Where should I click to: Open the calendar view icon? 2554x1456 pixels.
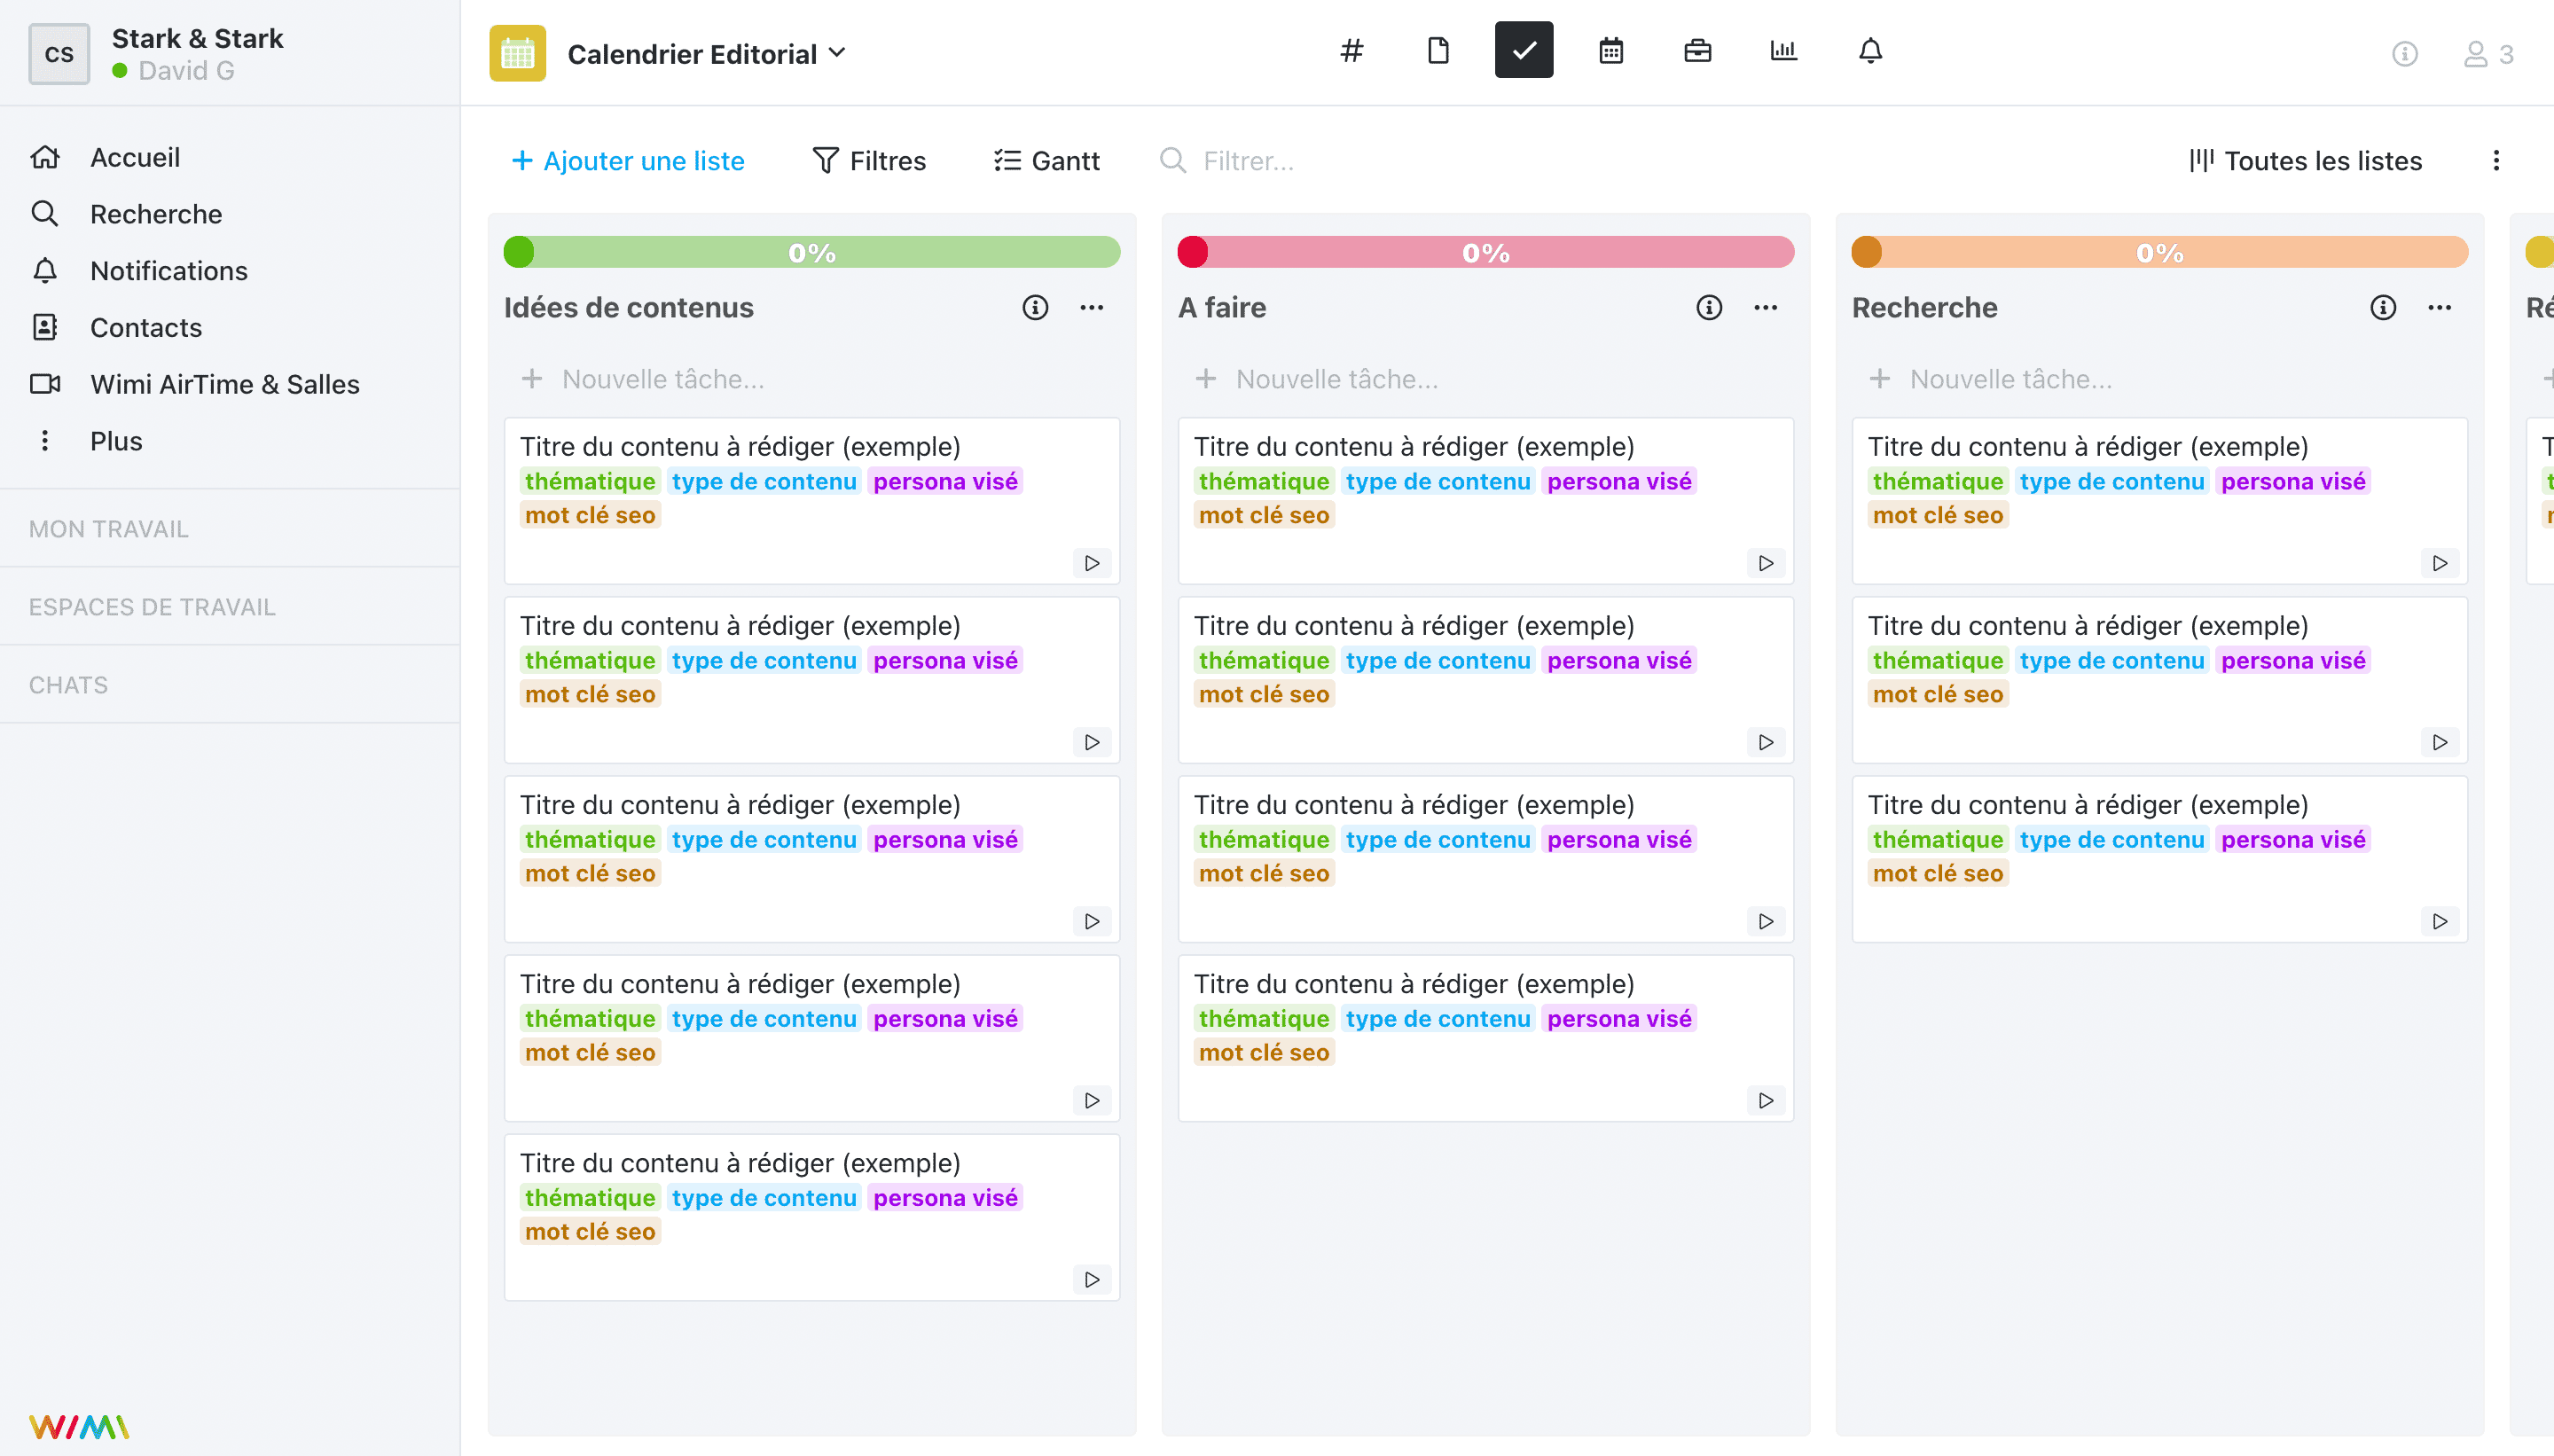1610,49
